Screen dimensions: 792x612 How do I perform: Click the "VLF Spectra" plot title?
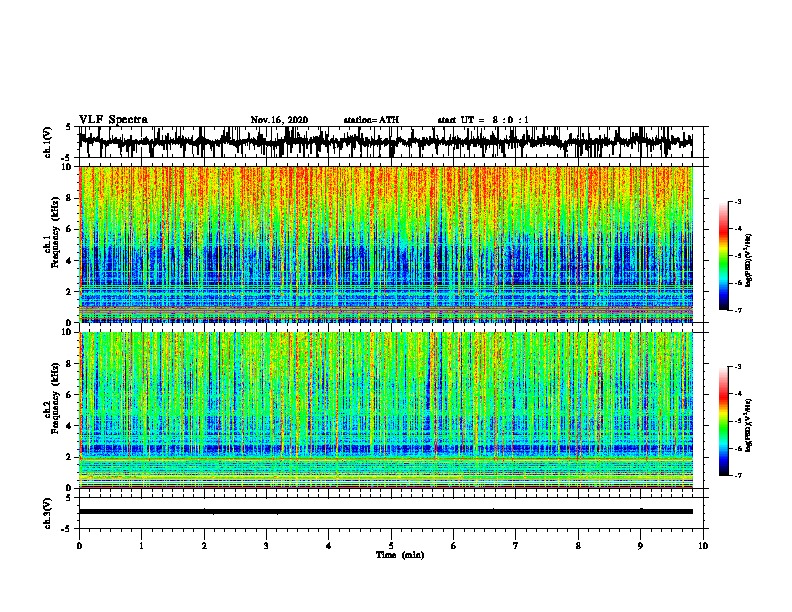coord(113,120)
